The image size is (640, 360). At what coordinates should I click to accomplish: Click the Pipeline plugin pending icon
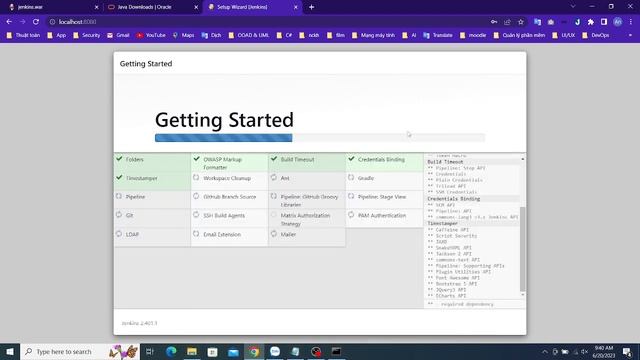[119, 196]
